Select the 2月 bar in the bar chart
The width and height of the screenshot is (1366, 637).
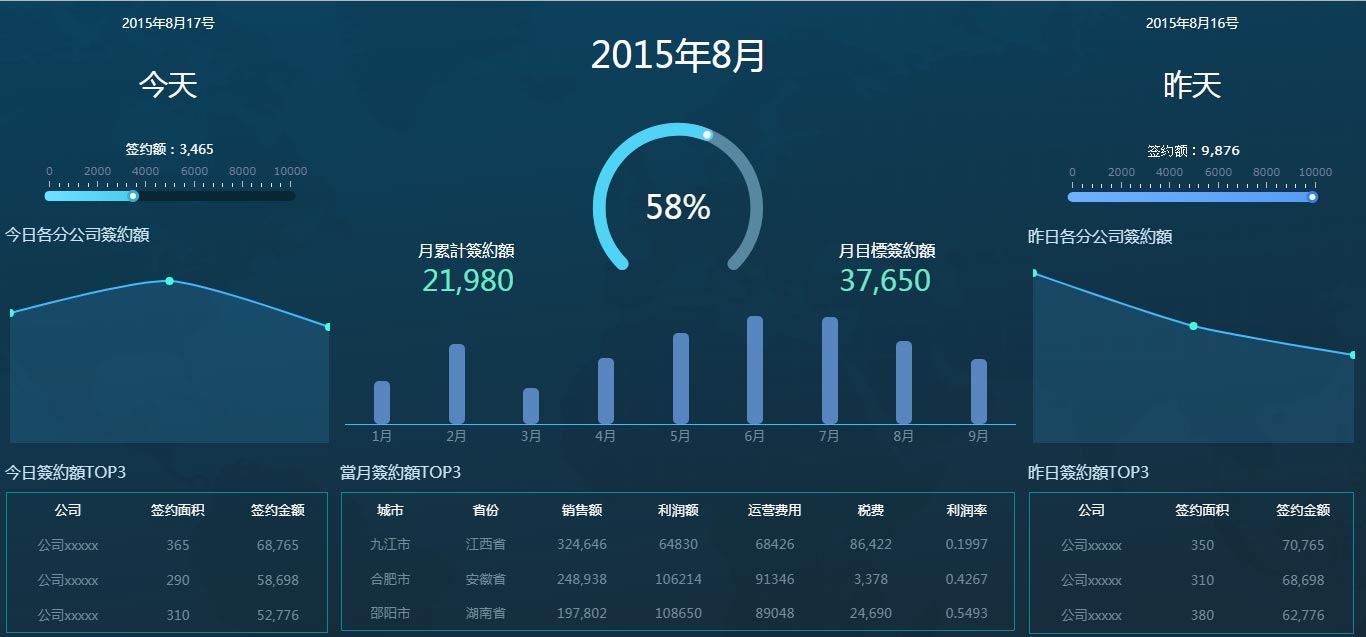(x=457, y=384)
